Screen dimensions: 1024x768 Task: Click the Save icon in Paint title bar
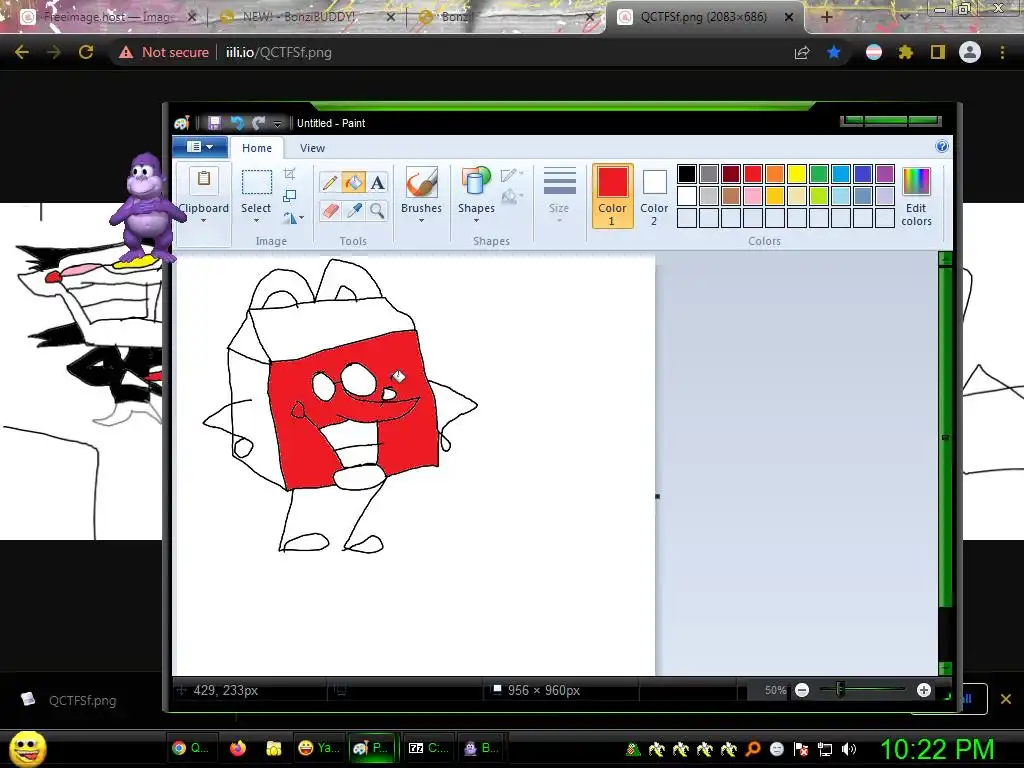[x=214, y=123]
